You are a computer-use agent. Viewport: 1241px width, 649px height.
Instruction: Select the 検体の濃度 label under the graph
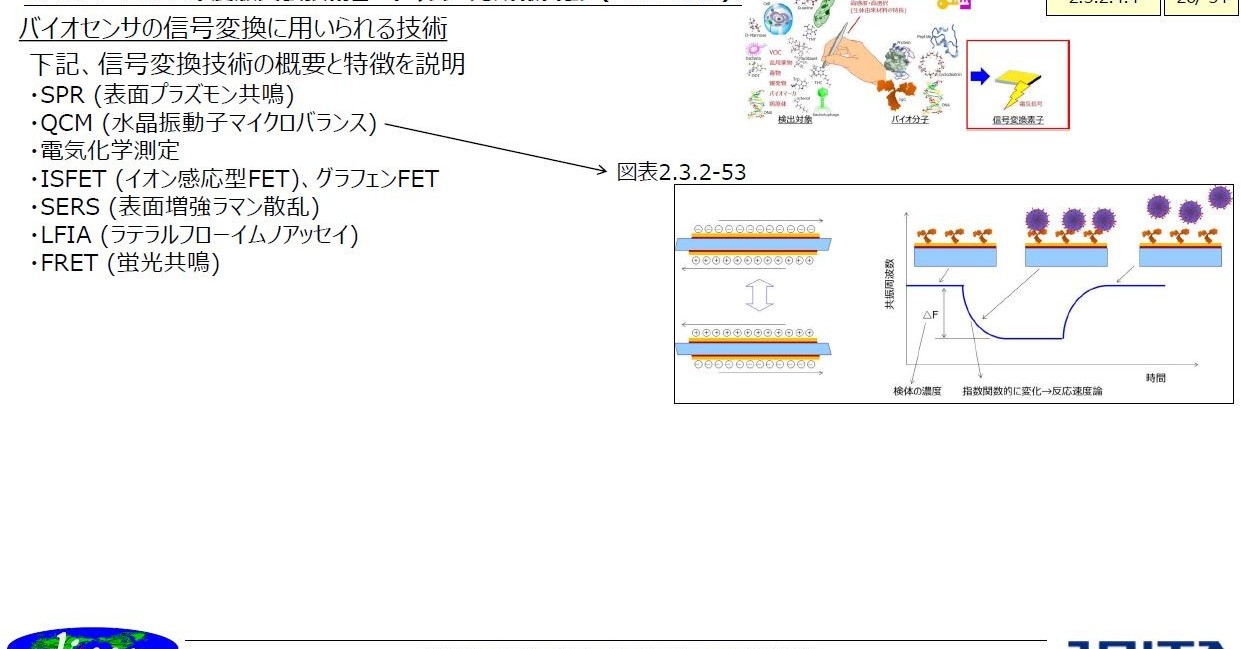click(918, 391)
